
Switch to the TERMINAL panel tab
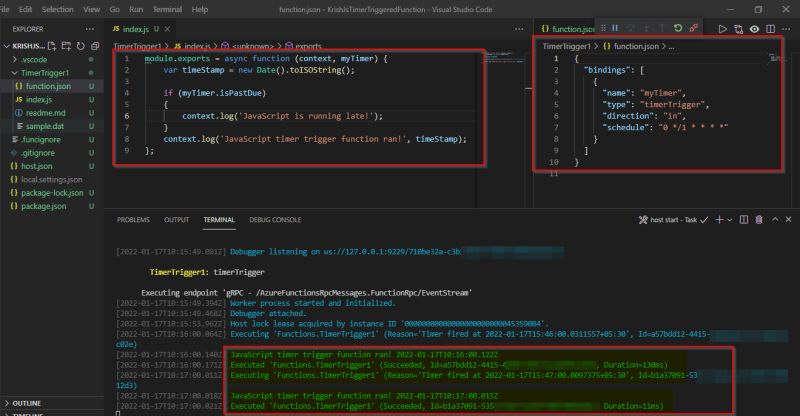[219, 220]
